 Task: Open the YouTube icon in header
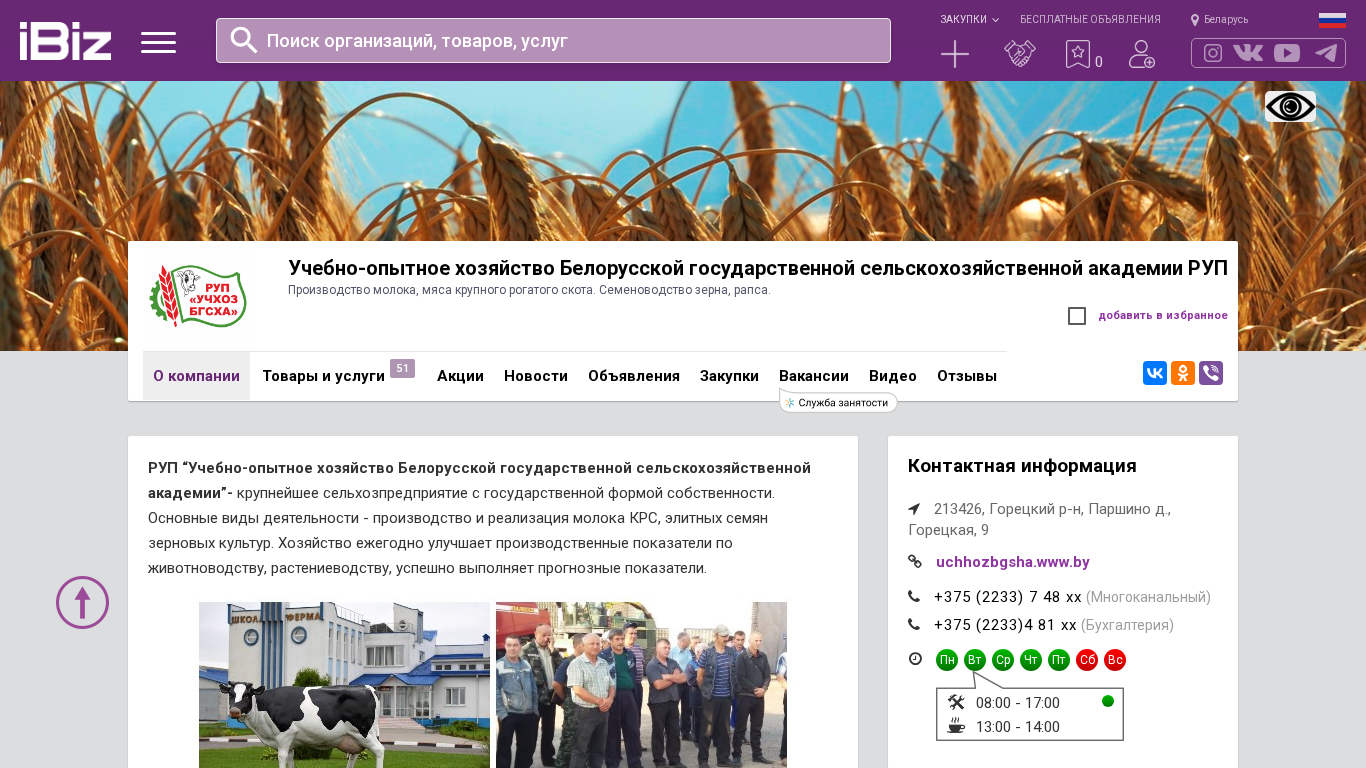(1287, 53)
